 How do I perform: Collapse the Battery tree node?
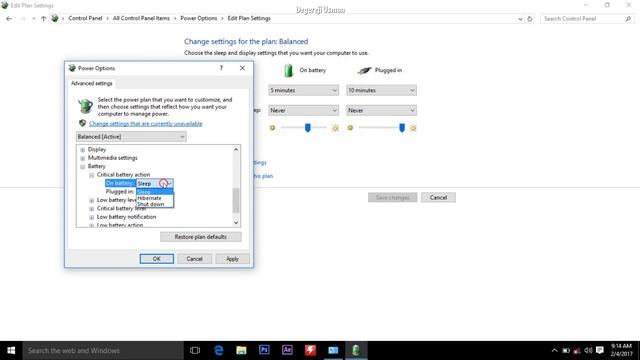click(83, 167)
